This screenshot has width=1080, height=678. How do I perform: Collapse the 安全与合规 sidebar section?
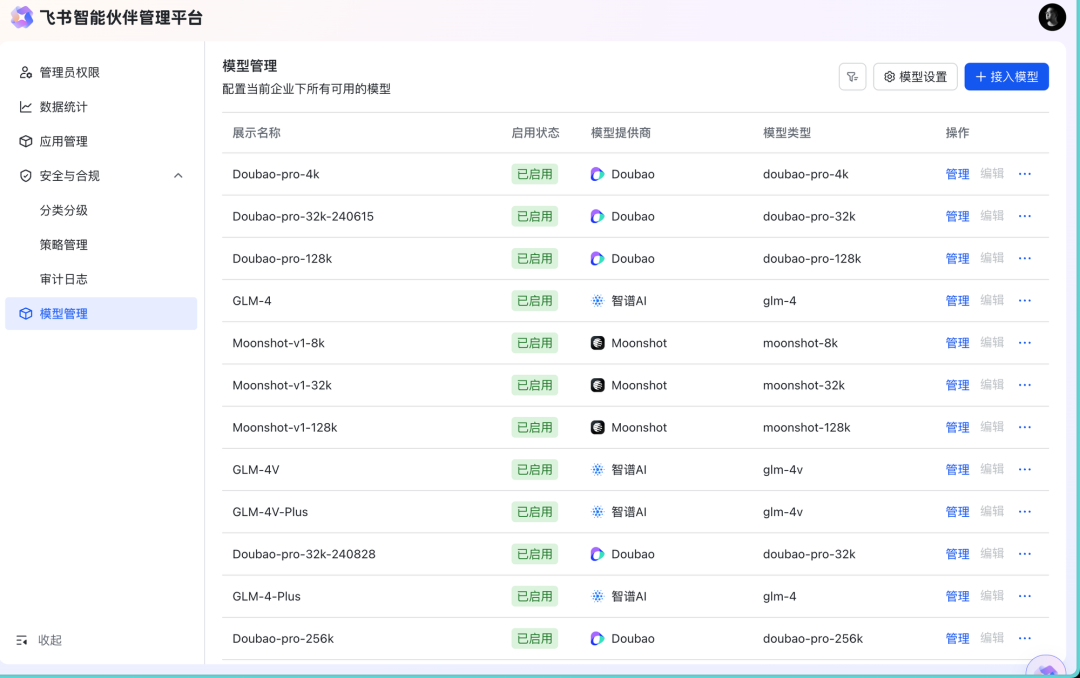pyautogui.click(x=178, y=176)
